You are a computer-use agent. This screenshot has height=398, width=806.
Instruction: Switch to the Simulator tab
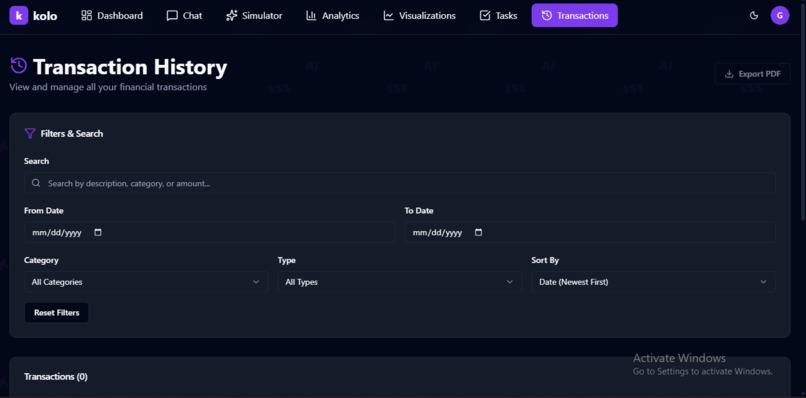click(x=254, y=15)
